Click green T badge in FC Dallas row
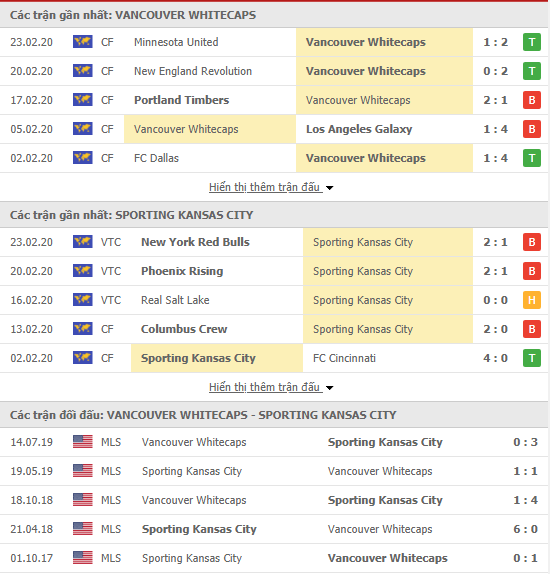This screenshot has width=550, height=574. pos(532,158)
